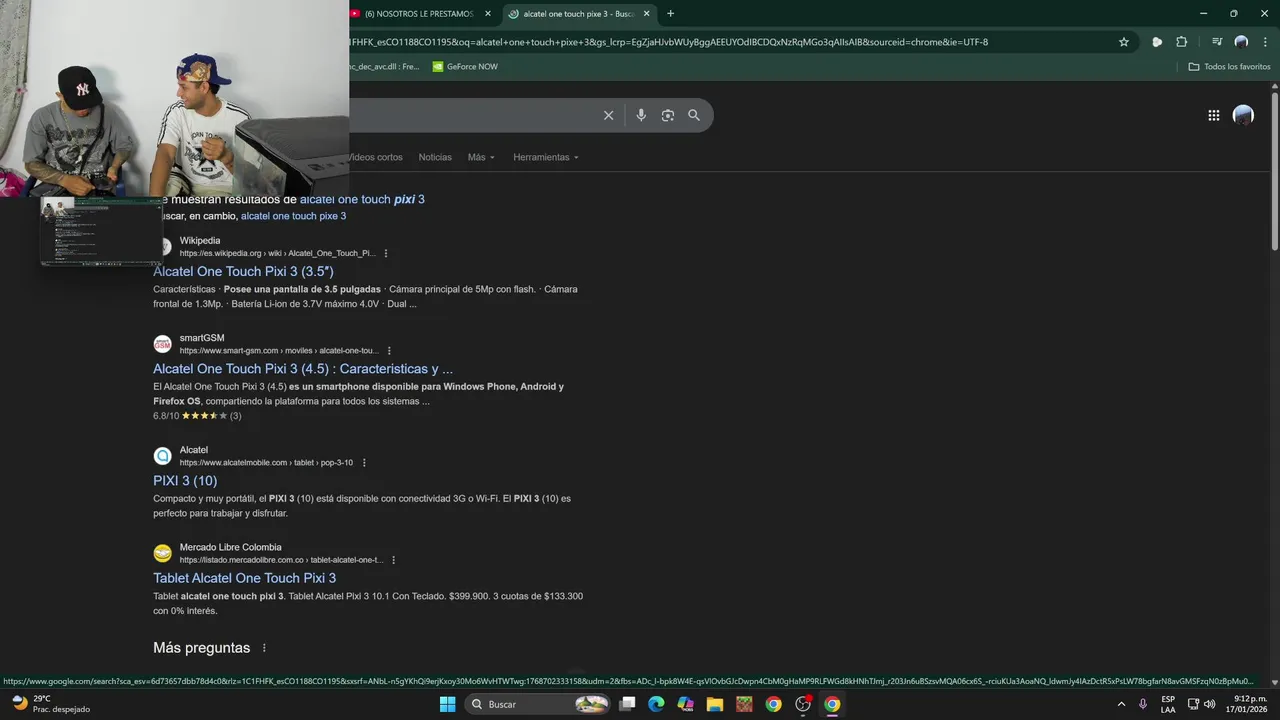Open the 'Todos los favoritos' bookmarks folder
The height and width of the screenshot is (720, 1280).
(x=1229, y=66)
